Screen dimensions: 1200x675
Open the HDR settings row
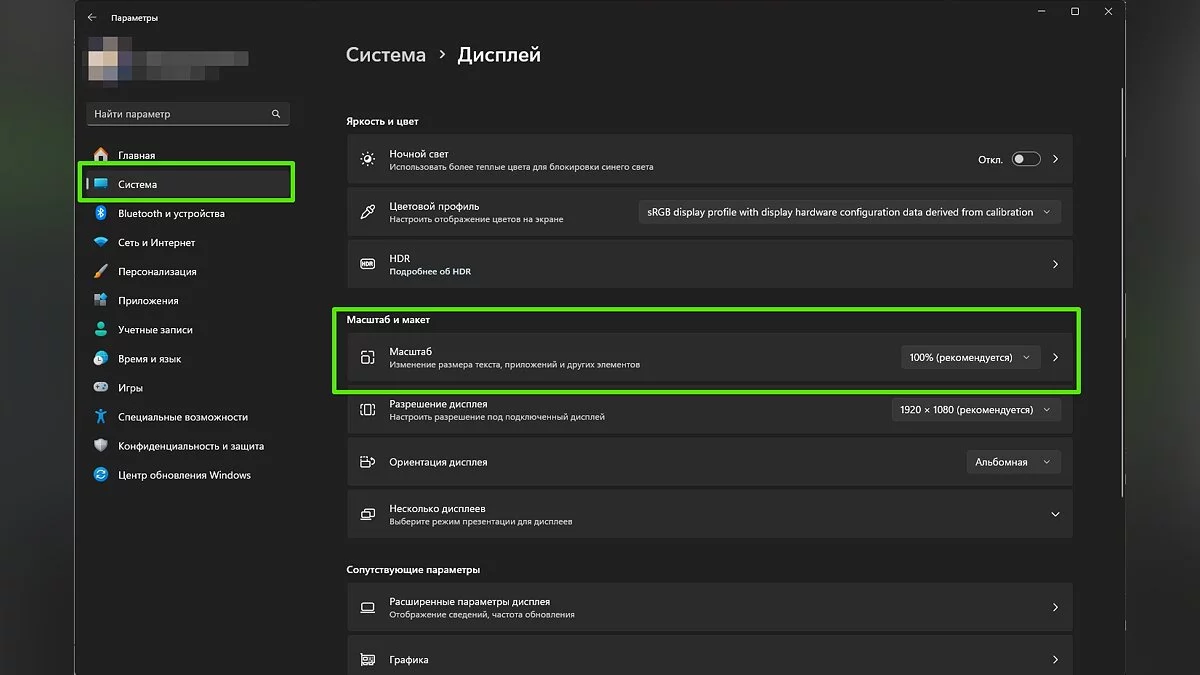(x=709, y=264)
